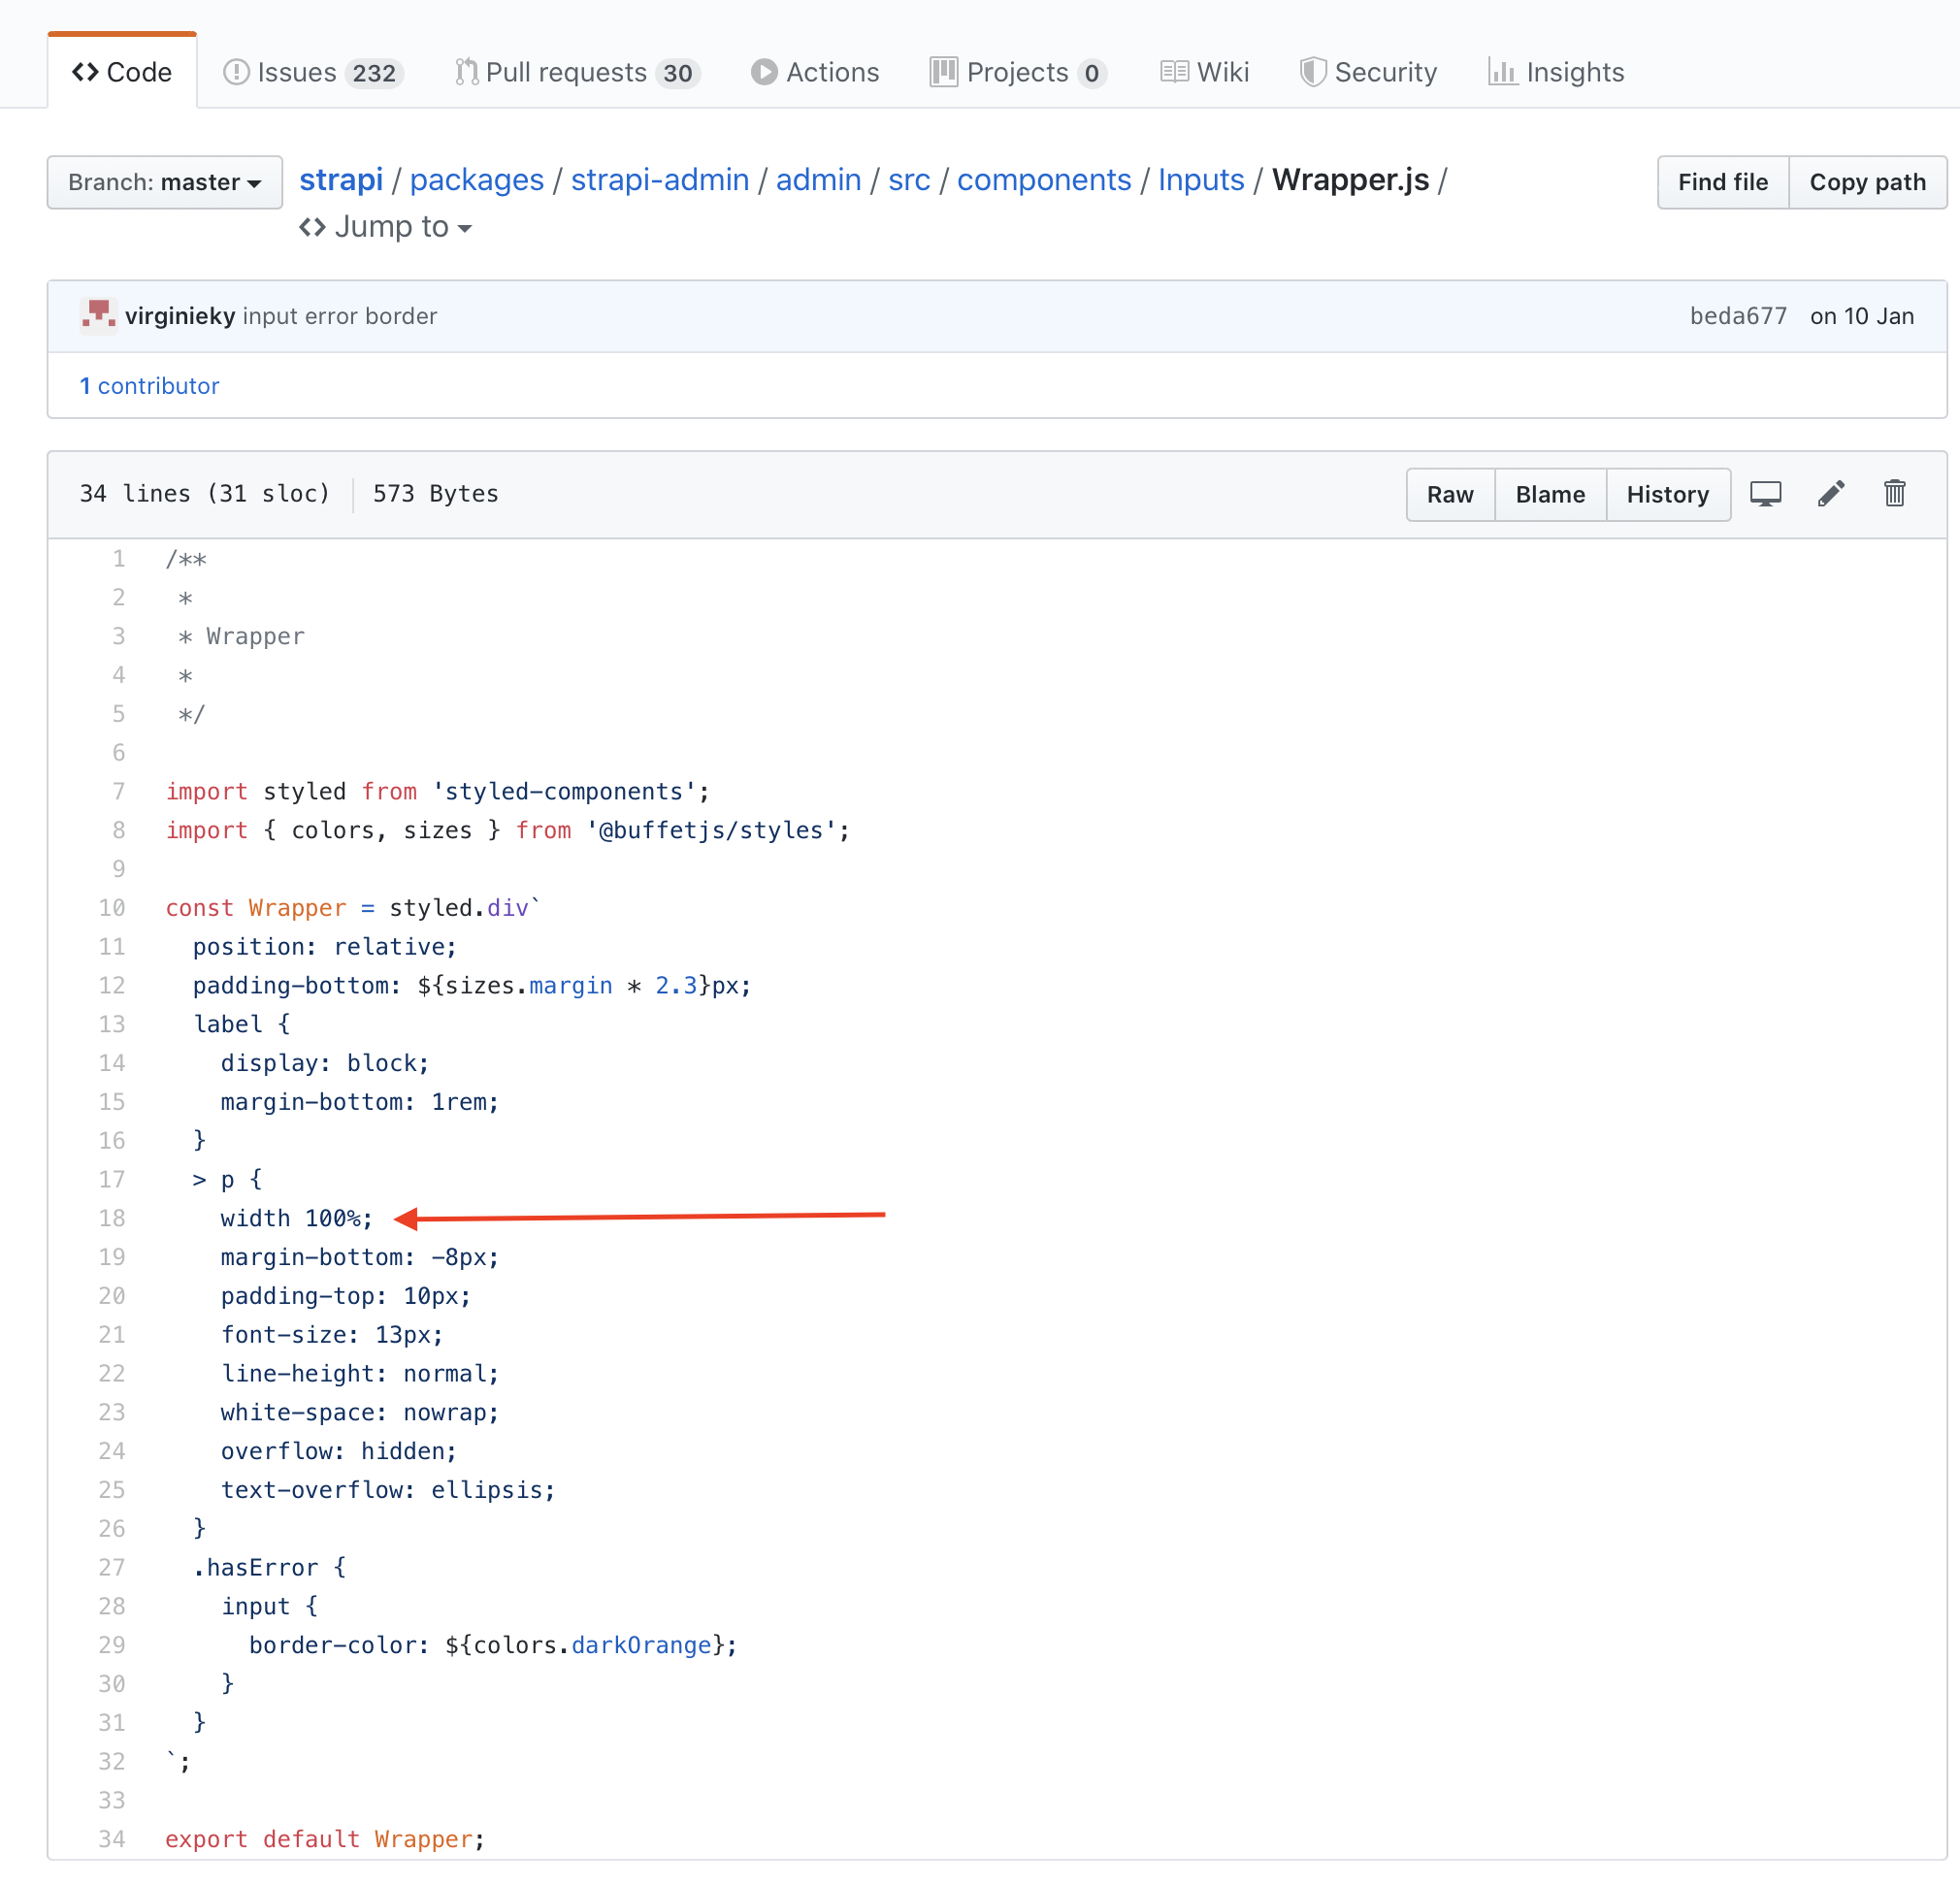Click the Actions play icon
This screenshot has height=1886, width=1960.
coord(764,71)
